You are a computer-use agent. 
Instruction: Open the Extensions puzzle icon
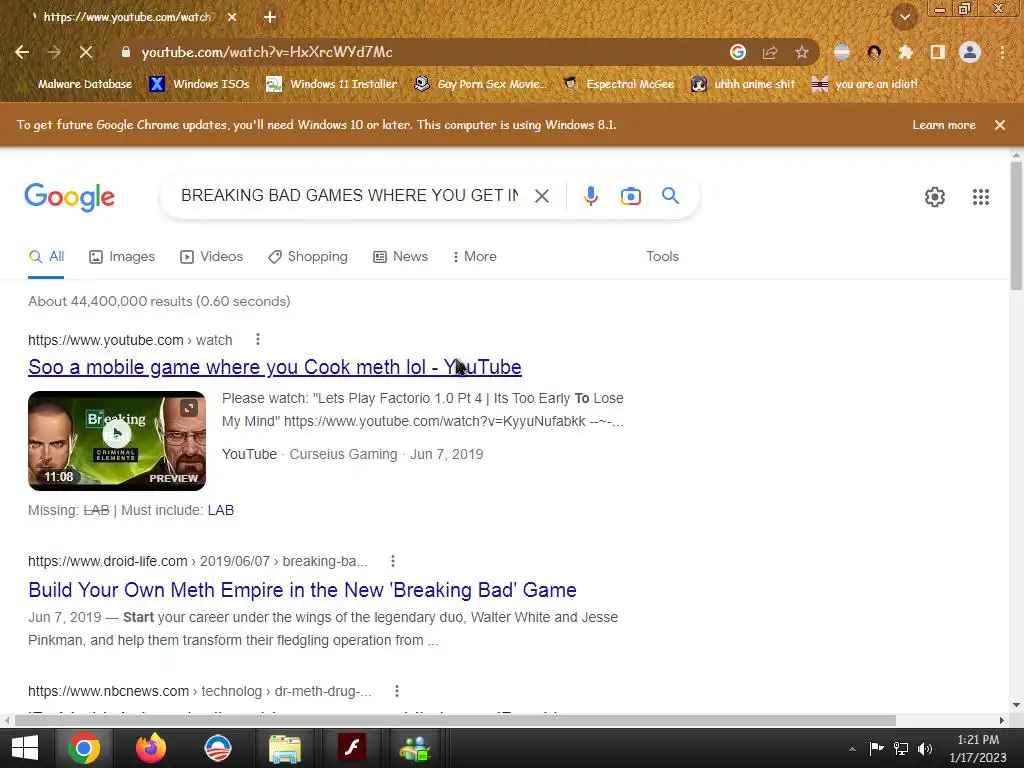coord(906,52)
